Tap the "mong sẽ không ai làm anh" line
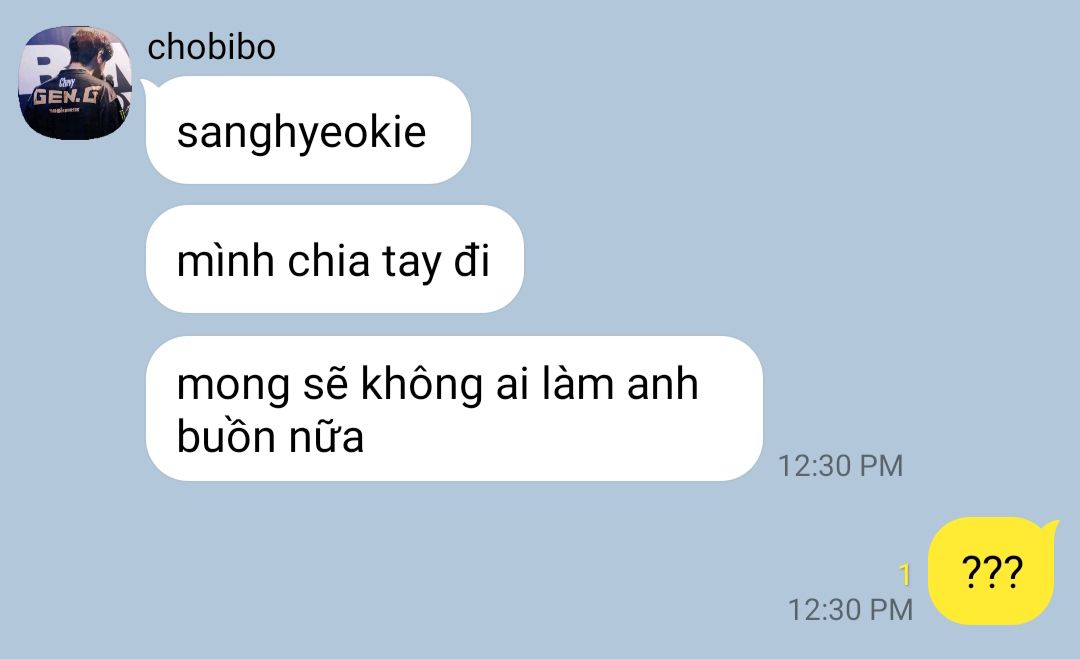 pyautogui.click(x=437, y=384)
